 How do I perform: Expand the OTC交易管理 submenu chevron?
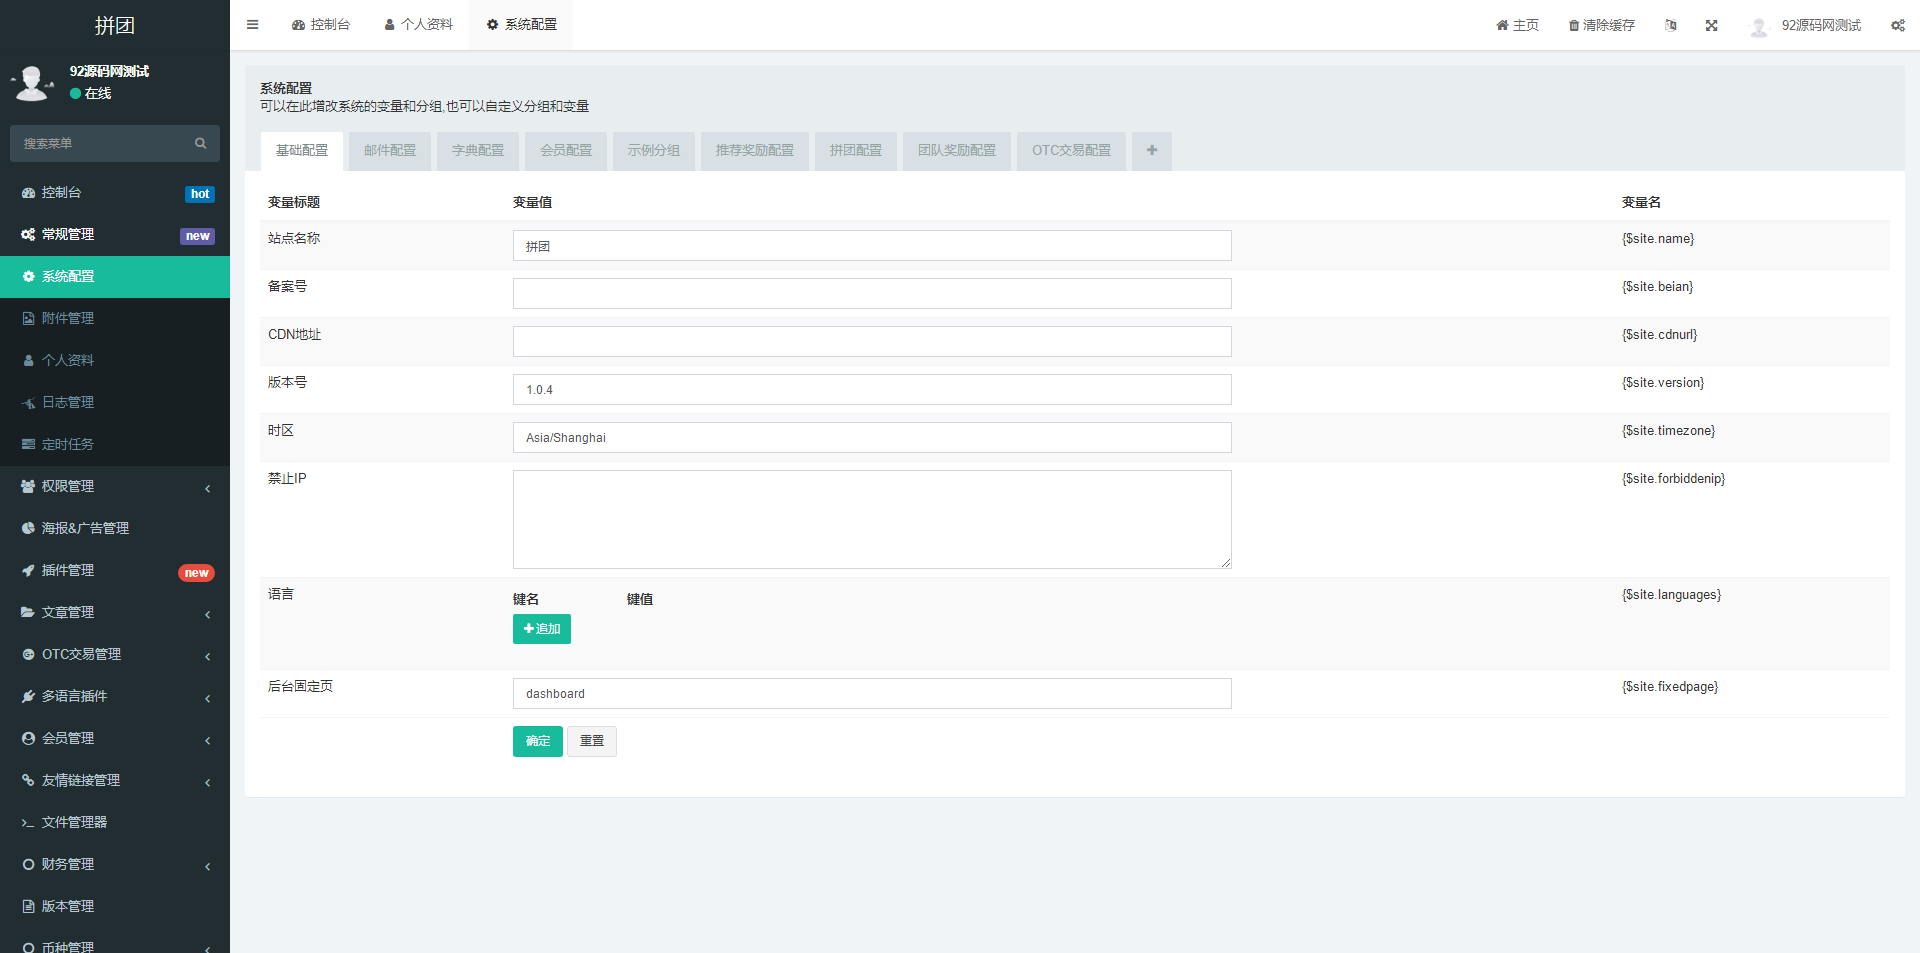click(x=207, y=656)
